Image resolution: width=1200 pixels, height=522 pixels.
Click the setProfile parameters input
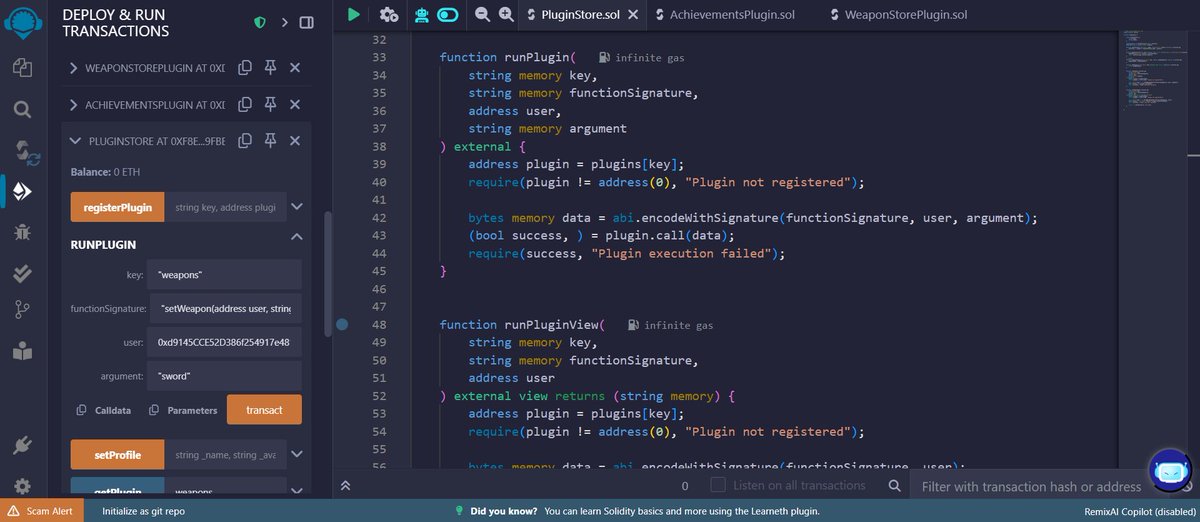(225, 454)
